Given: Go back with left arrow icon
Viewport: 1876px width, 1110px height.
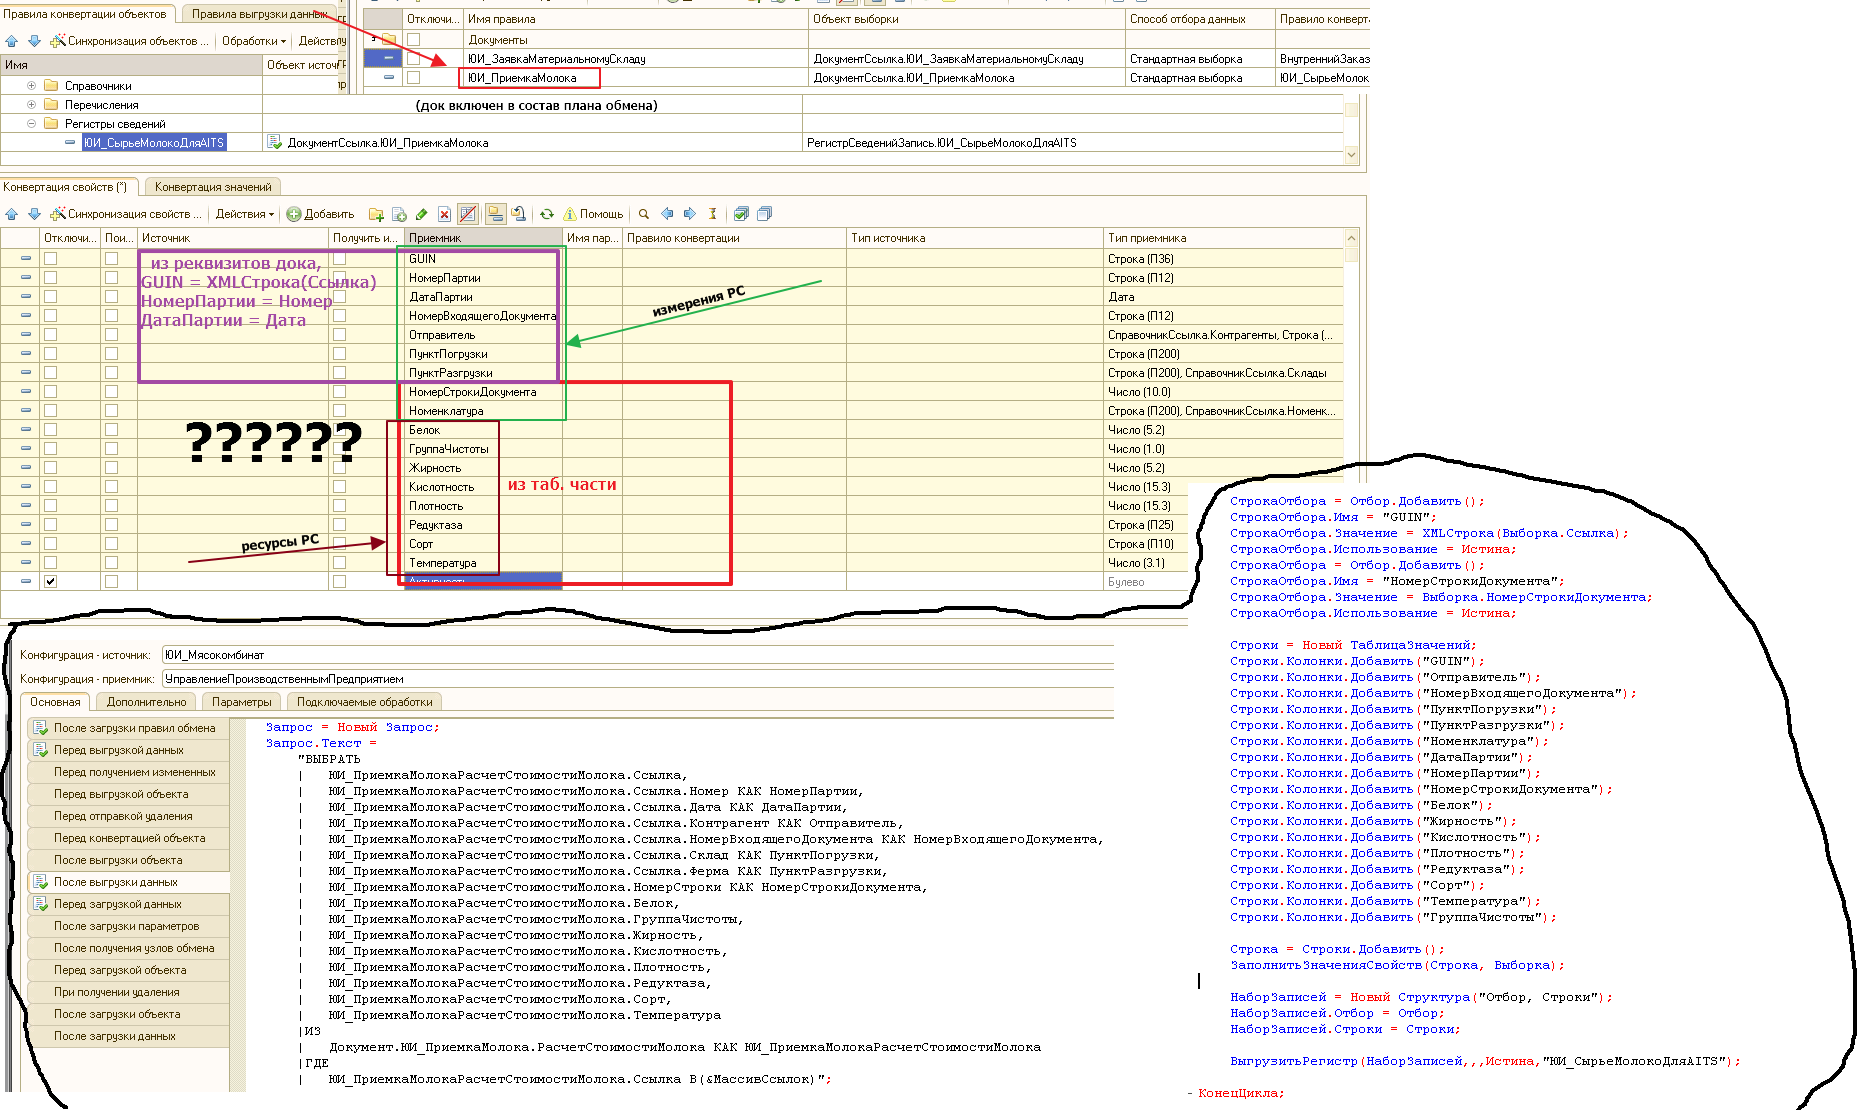Looking at the screenshot, I should point(667,214).
